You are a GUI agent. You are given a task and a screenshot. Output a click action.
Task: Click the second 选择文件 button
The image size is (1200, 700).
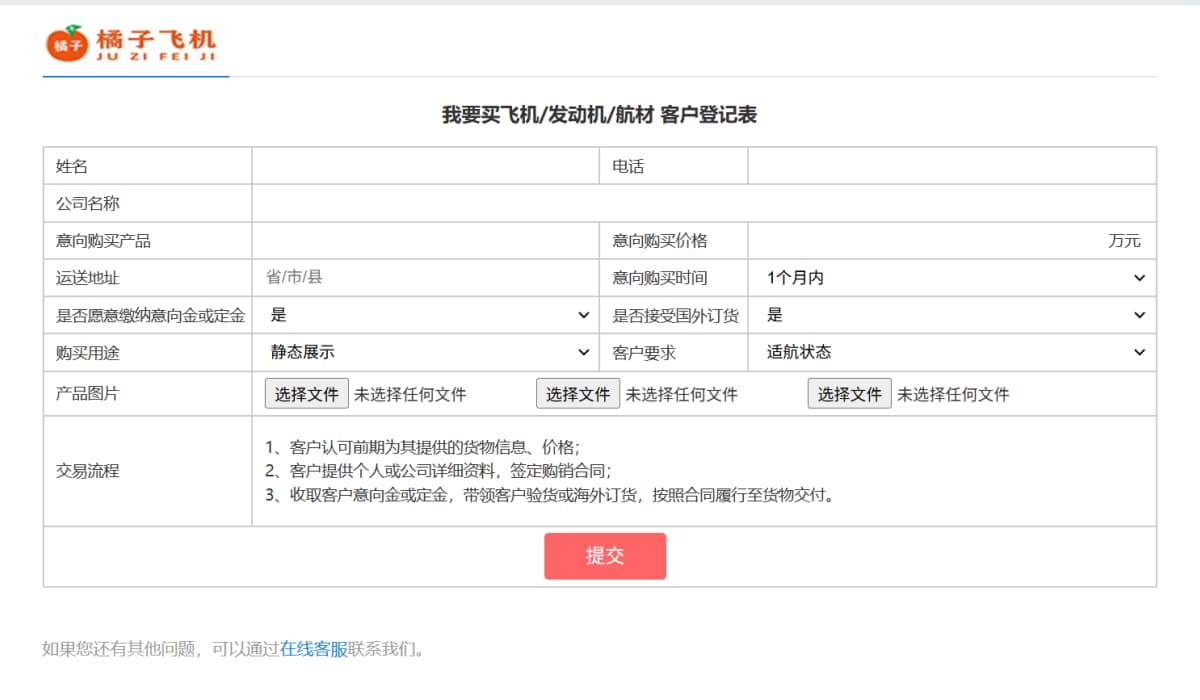(578, 394)
